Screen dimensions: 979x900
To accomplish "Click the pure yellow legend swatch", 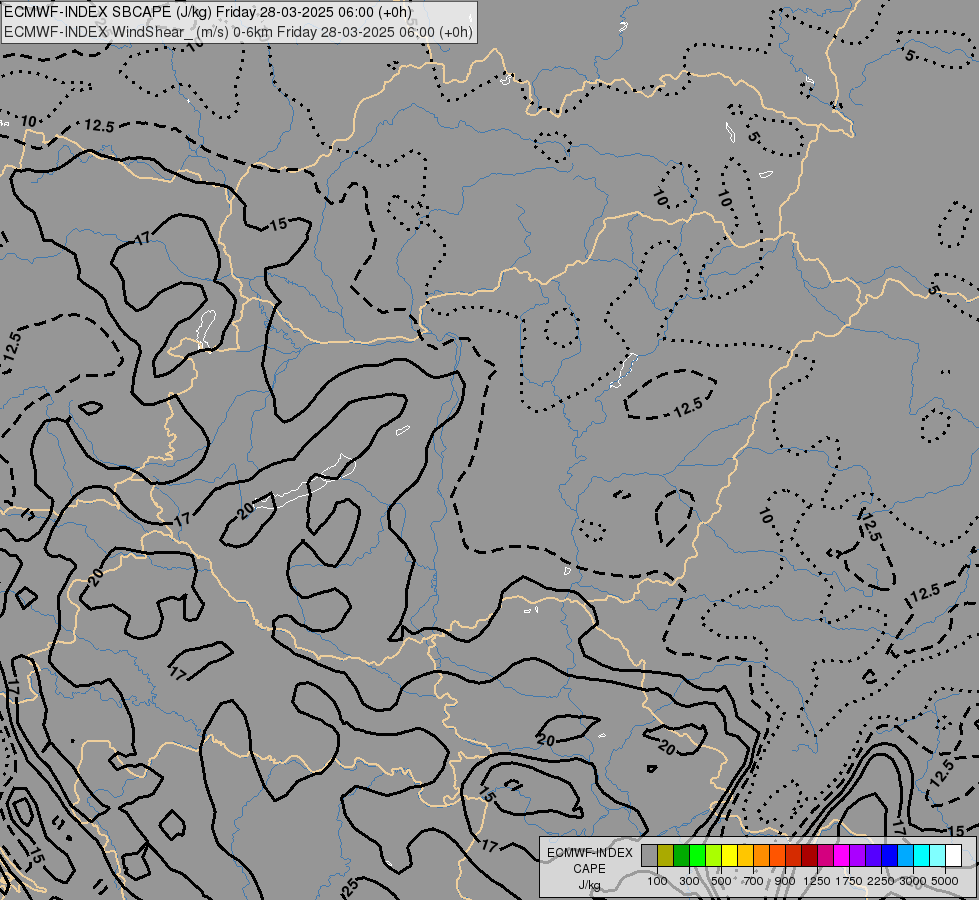I will 730,856.
